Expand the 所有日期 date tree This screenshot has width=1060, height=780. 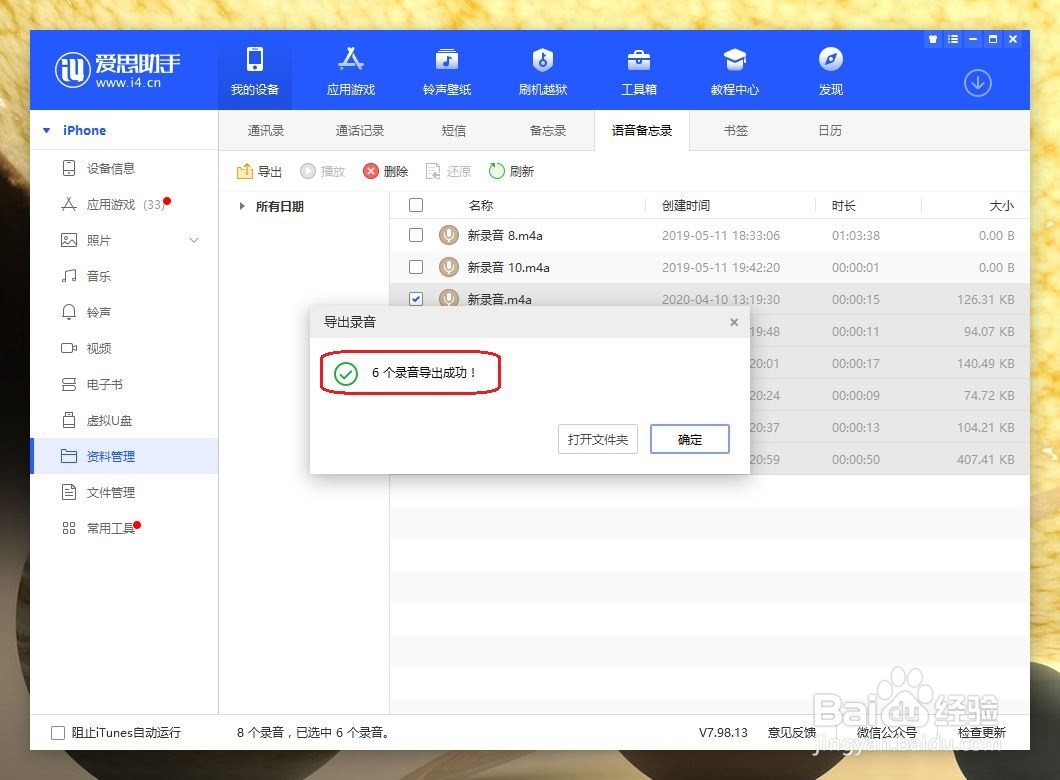pyautogui.click(x=241, y=206)
